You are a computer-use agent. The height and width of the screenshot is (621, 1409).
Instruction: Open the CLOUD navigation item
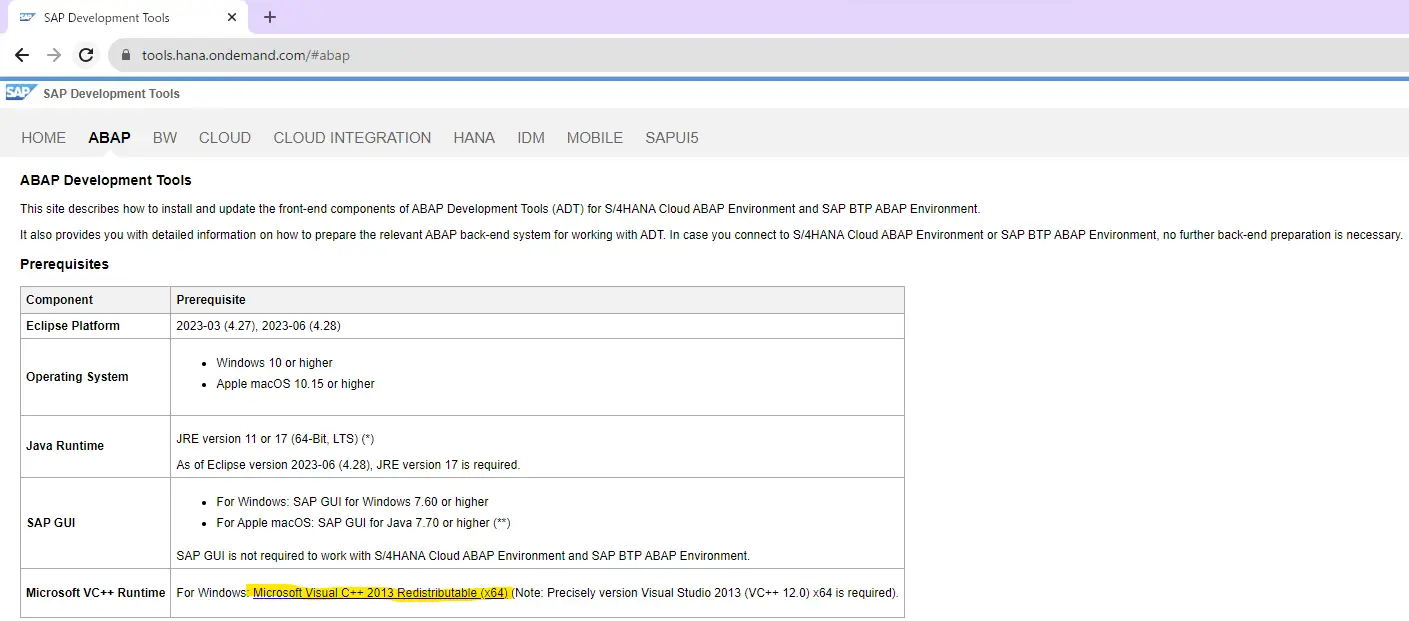point(225,138)
